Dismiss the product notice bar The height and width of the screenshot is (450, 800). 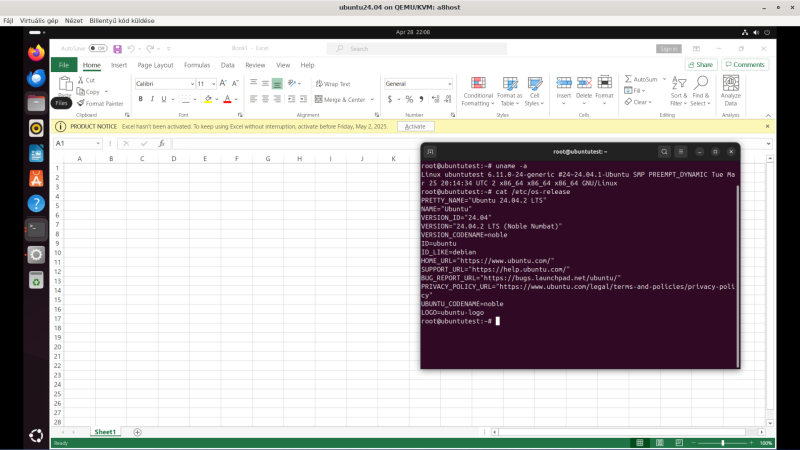pyautogui.click(x=767, y=127)
